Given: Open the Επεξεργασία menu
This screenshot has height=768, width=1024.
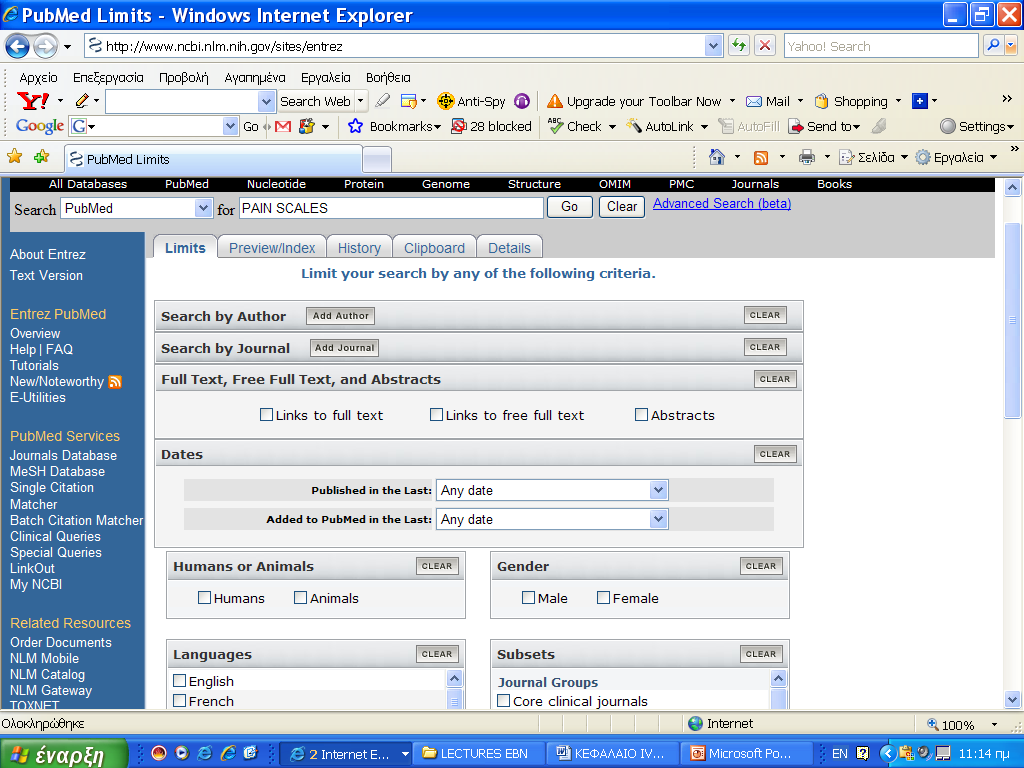Looking at the screenshot, I should (108, 78).
